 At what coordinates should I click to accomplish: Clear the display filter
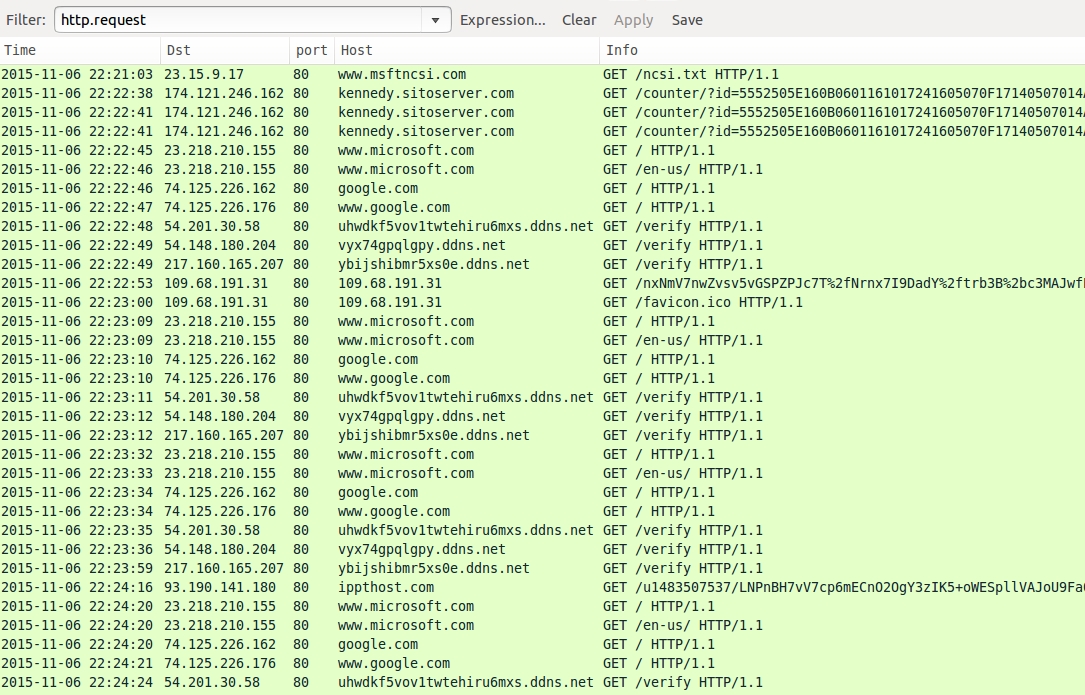point(579,20)
